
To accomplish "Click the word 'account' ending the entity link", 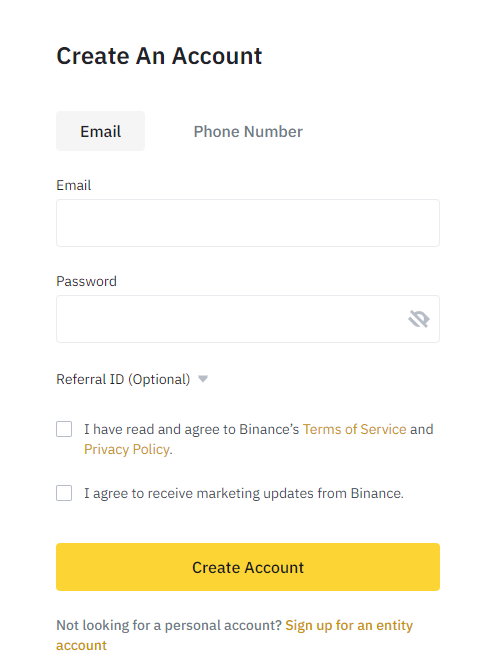I will click(x=81, y=645).
